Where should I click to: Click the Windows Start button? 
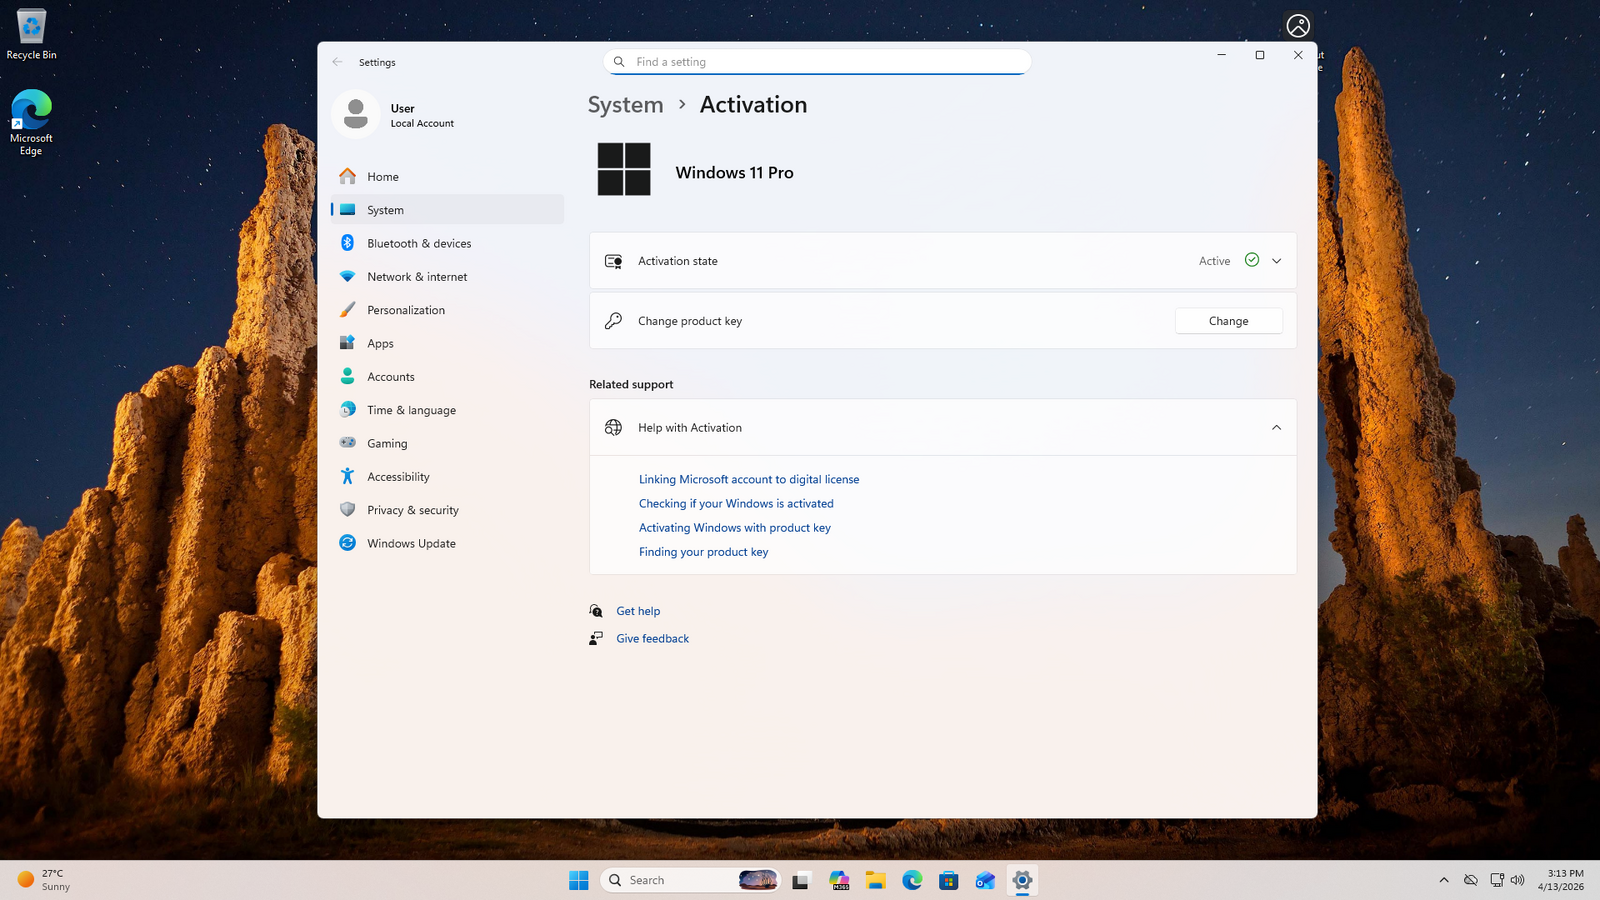578,880
